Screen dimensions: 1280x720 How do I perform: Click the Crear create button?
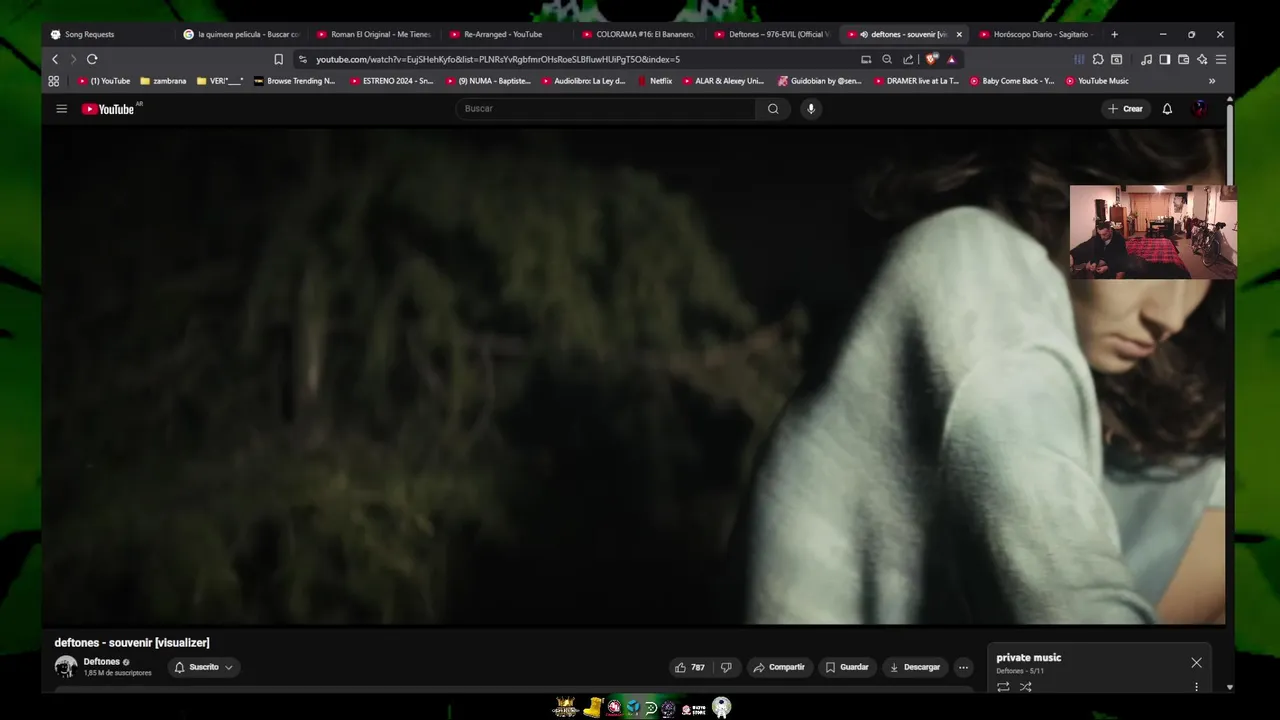[x=1125, y=109]
